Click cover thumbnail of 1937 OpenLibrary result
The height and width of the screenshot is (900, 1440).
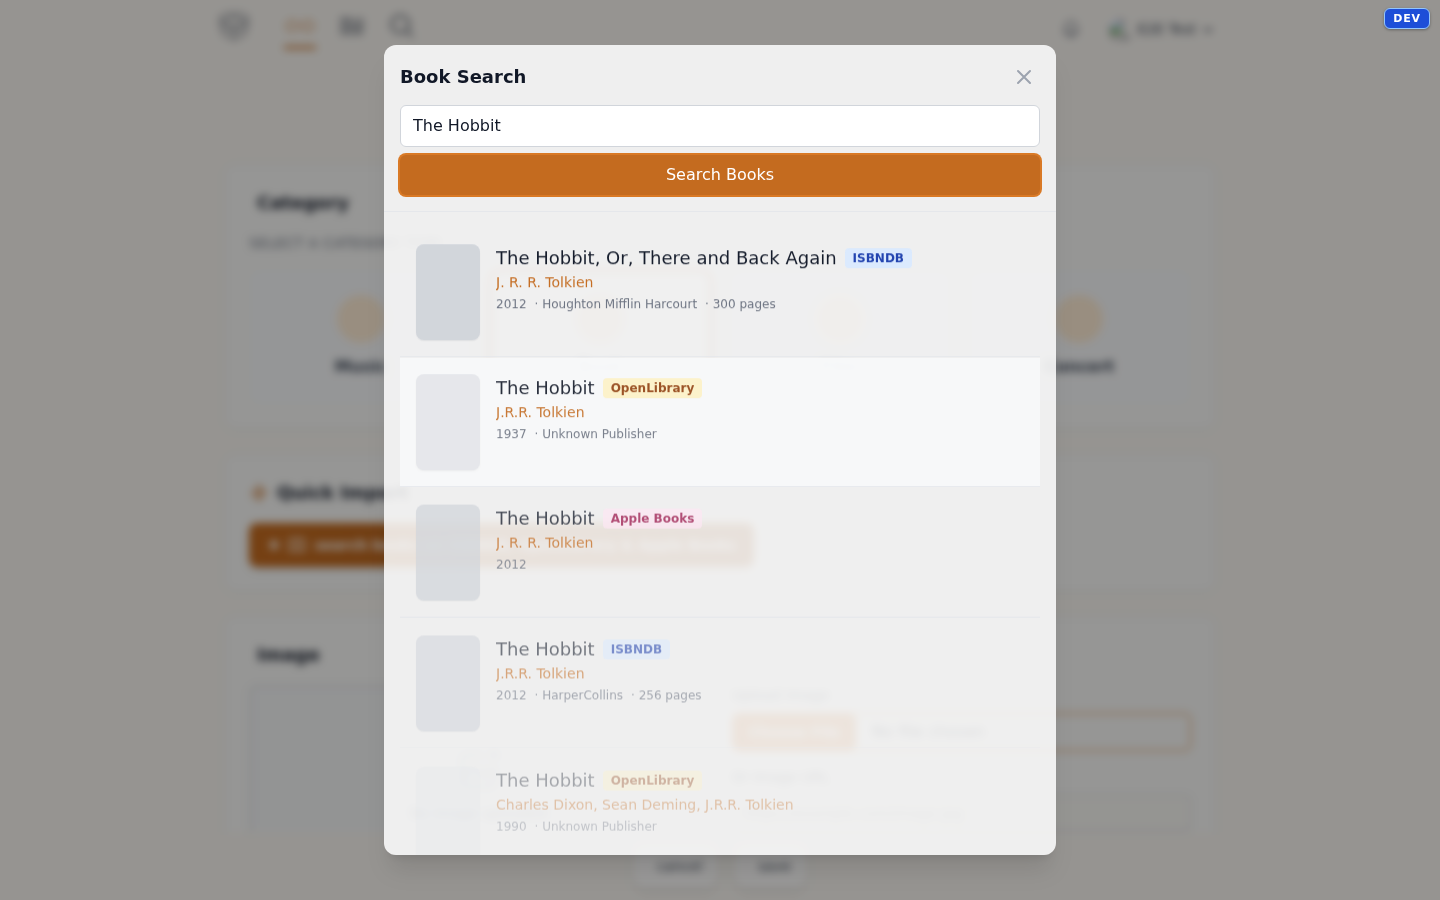tap(448, 422)
